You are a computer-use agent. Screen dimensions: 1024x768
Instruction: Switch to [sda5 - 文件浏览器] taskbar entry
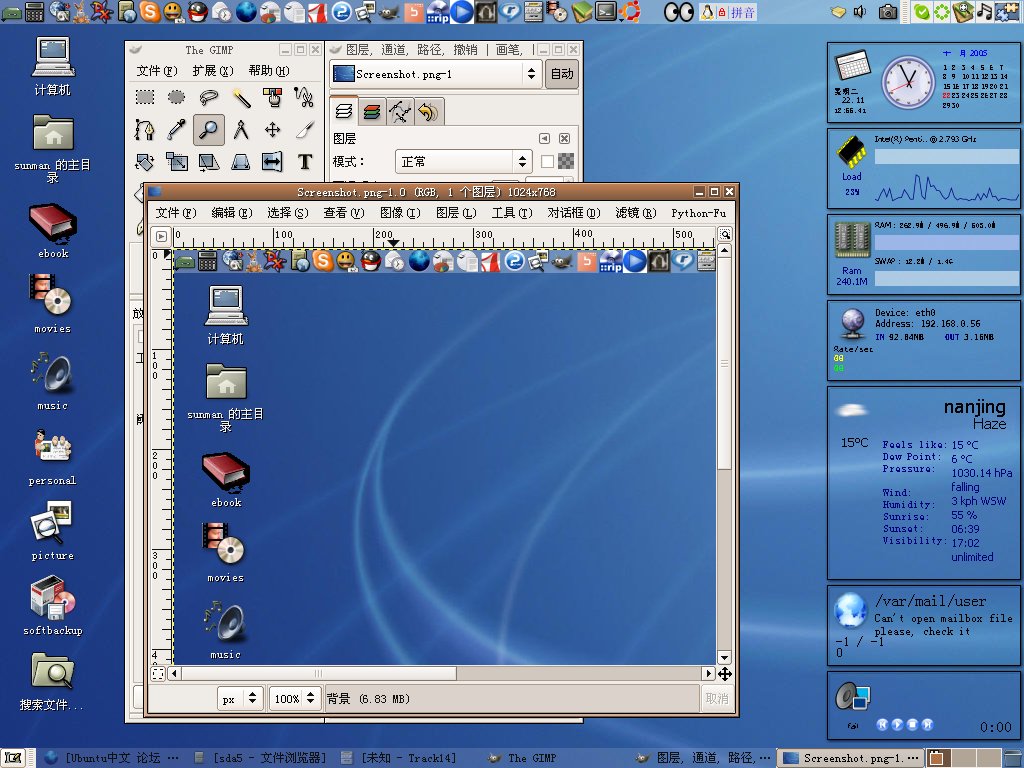click(x=261, y=758)
